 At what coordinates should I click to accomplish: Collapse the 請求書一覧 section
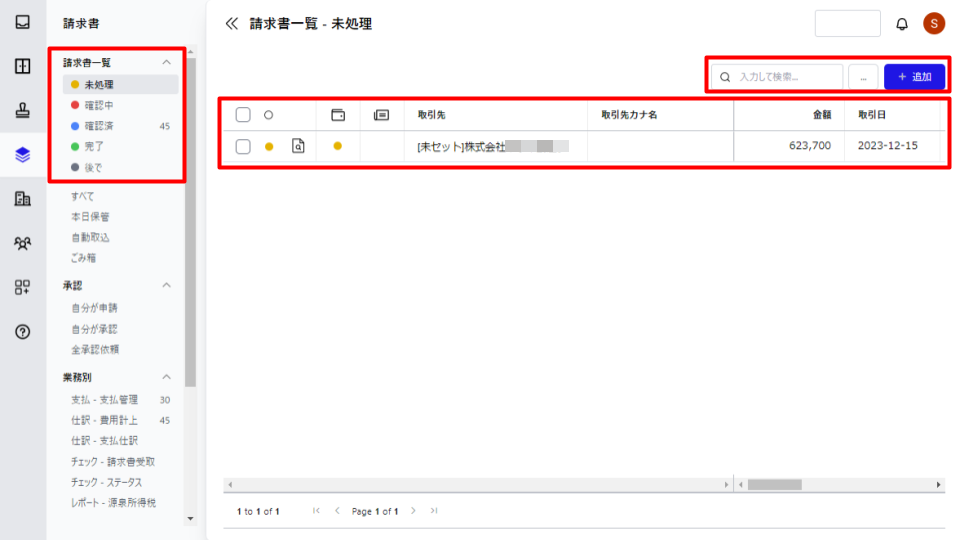pos(167,62)
